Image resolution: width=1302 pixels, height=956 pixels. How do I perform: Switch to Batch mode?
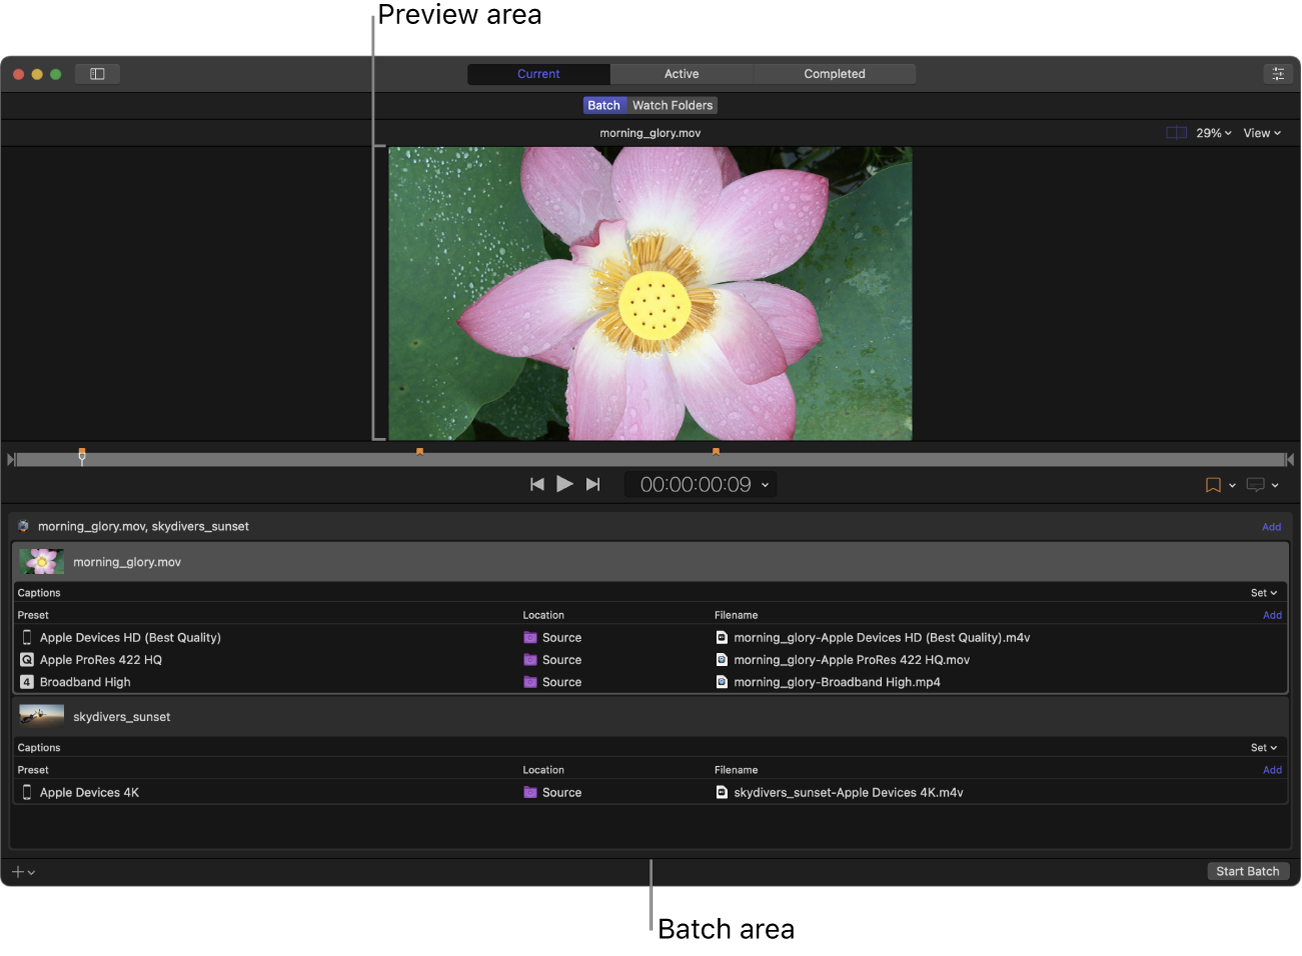(604, 105)
